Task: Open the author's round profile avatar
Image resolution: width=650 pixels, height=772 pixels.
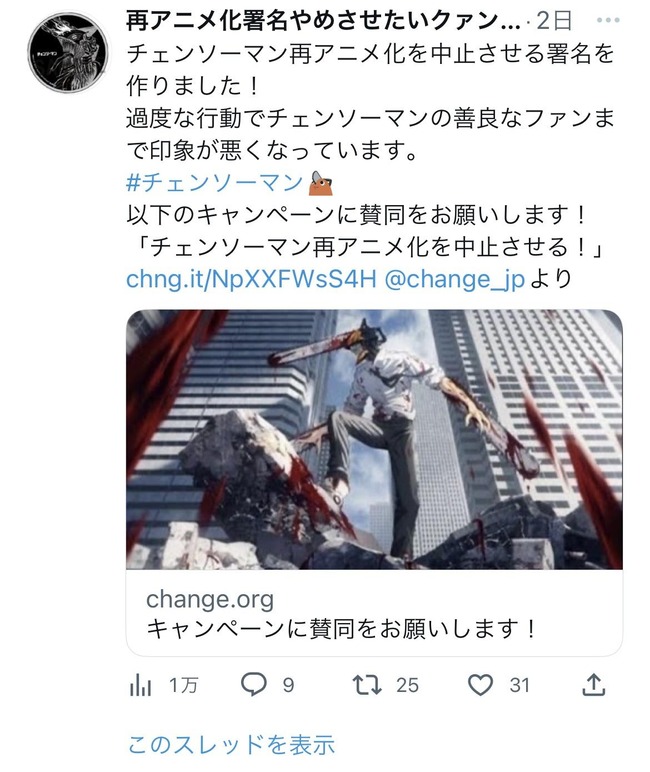Action: (x=68, y=53)
